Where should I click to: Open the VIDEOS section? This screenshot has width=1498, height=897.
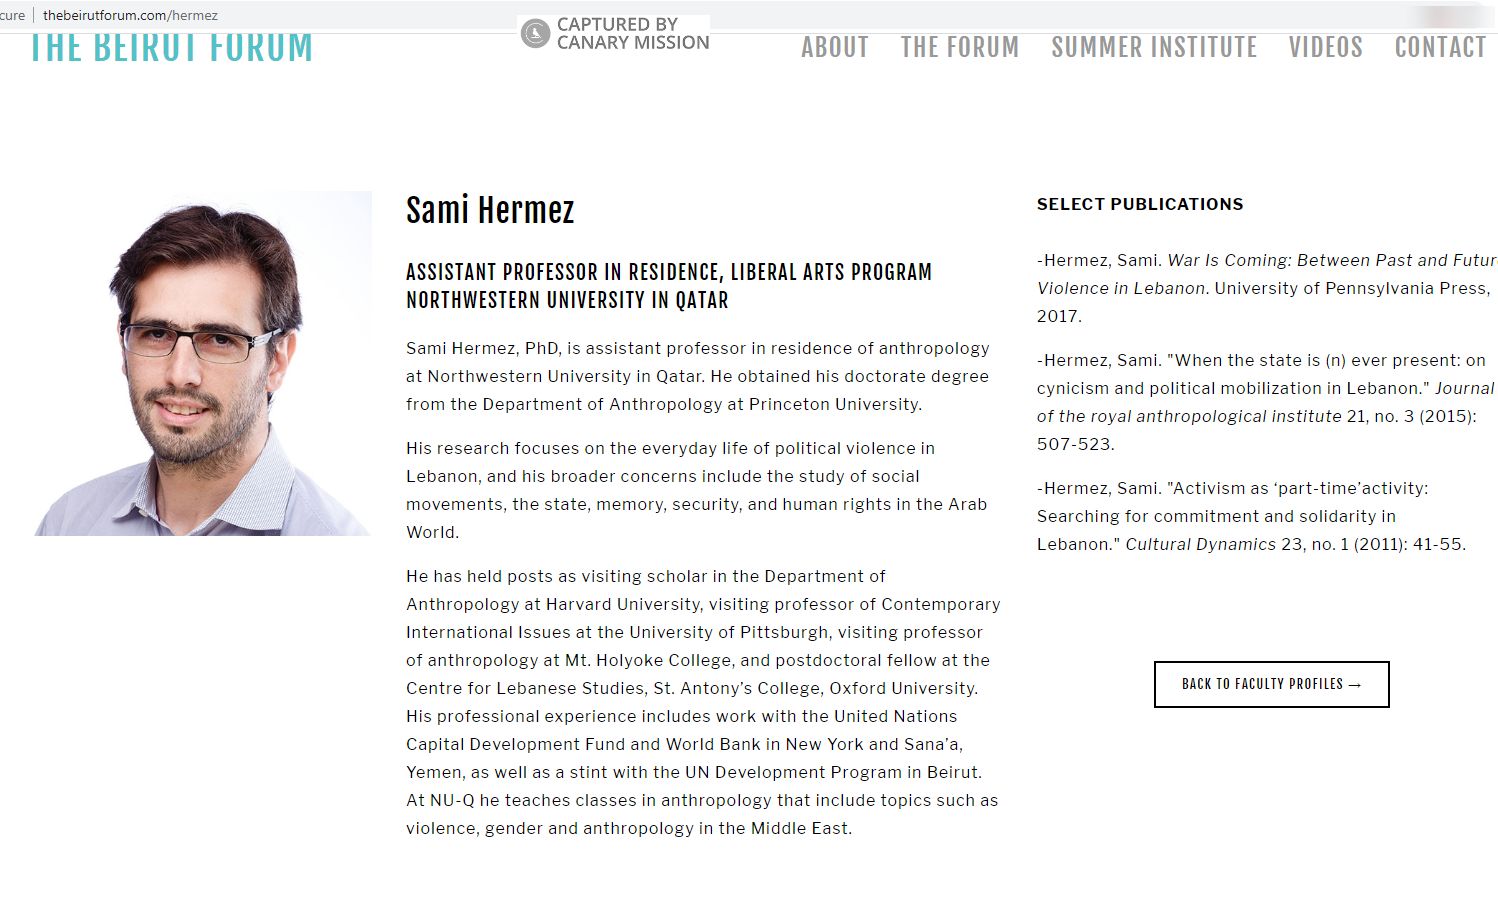click(x=1325, y=47)
